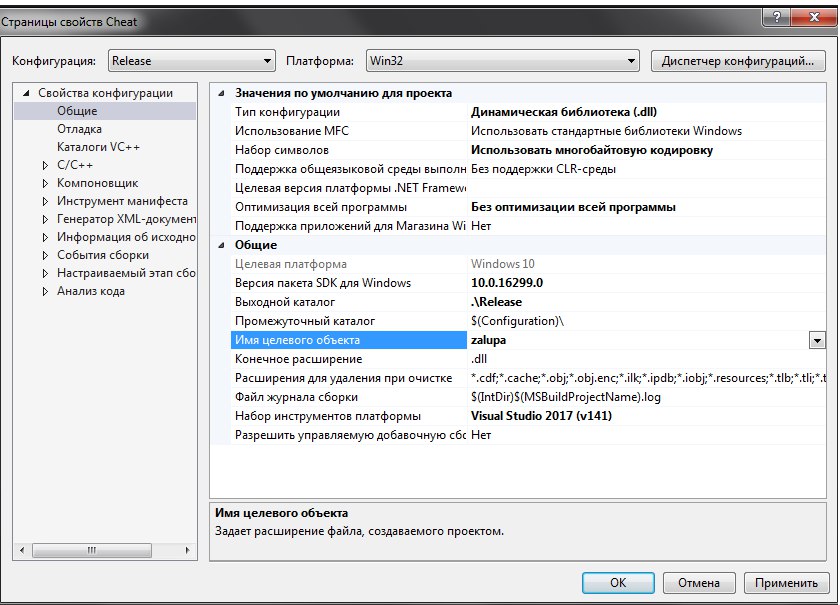Viewport: 840px width, 605px height.
Task: Click the .\Release output directory value
Action: (x=496, y=302)
